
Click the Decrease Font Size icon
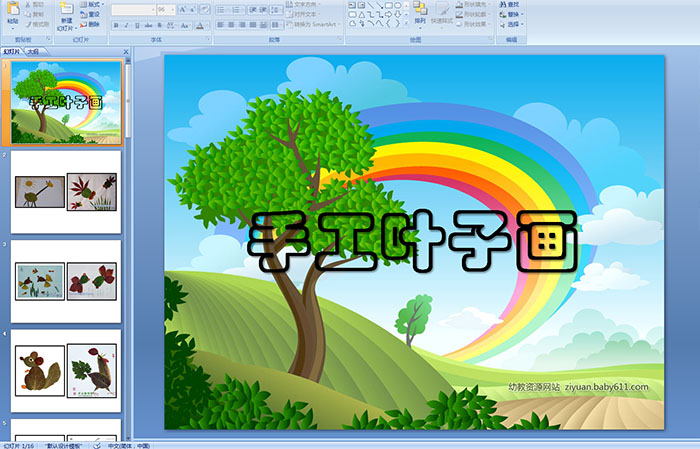193,10
